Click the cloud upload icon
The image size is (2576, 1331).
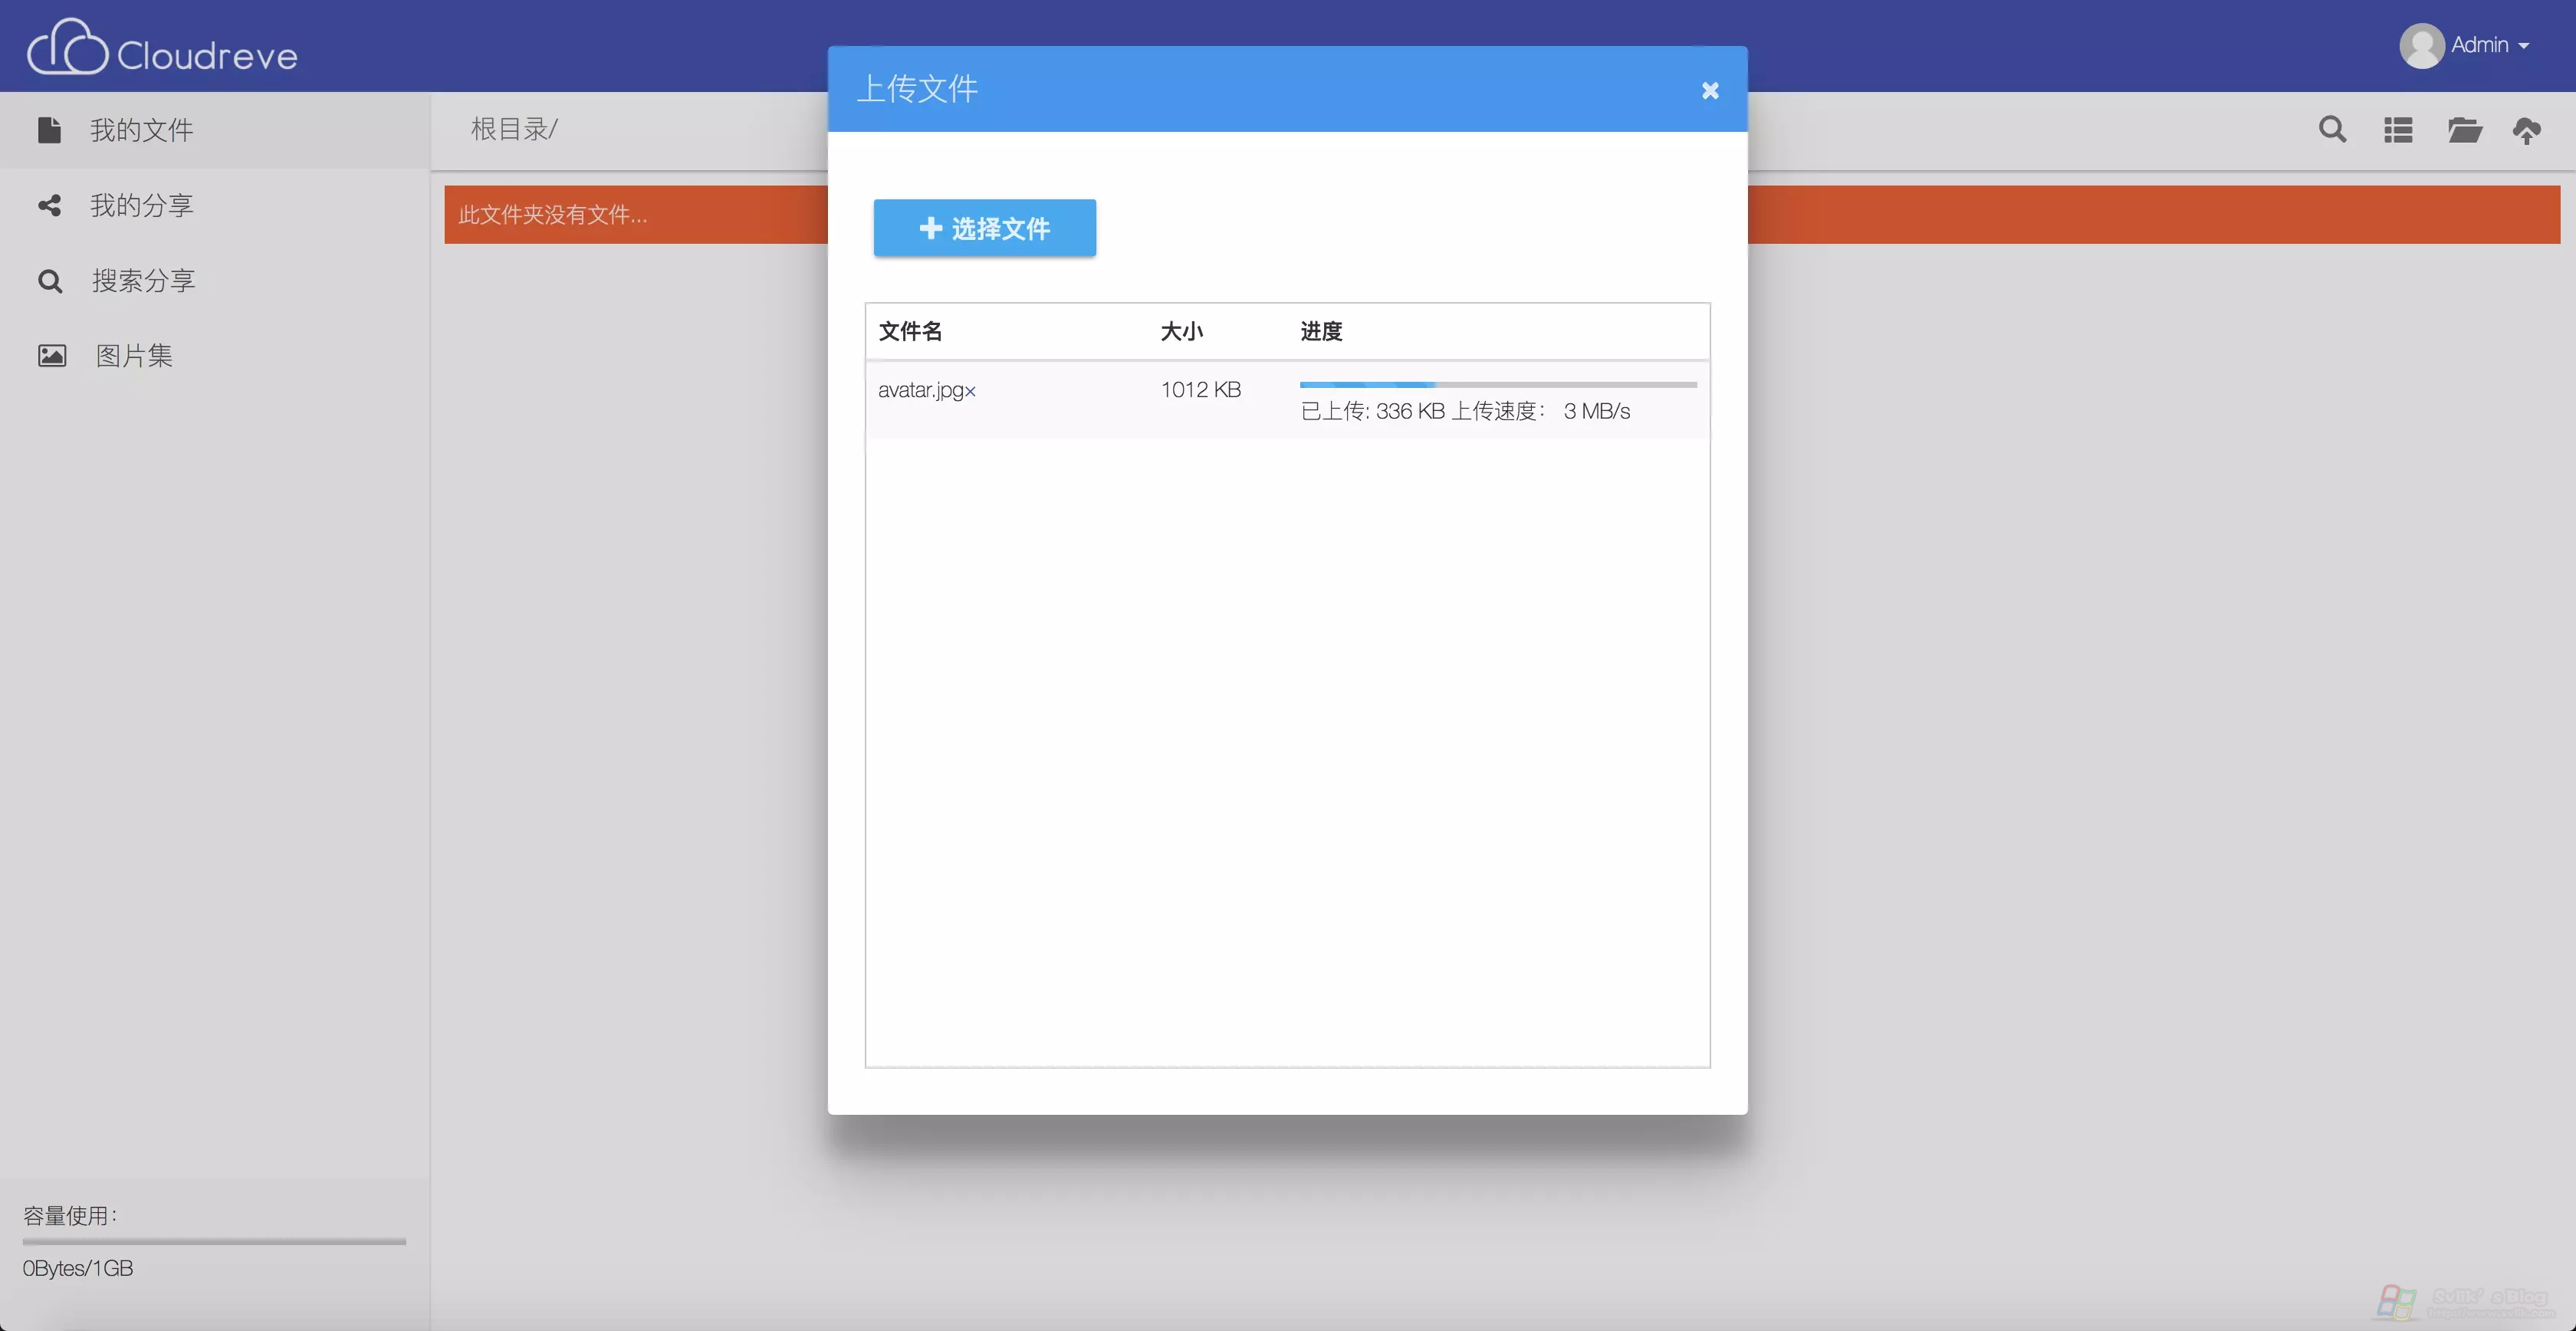pyautogui.click(x=2527, y=130)
